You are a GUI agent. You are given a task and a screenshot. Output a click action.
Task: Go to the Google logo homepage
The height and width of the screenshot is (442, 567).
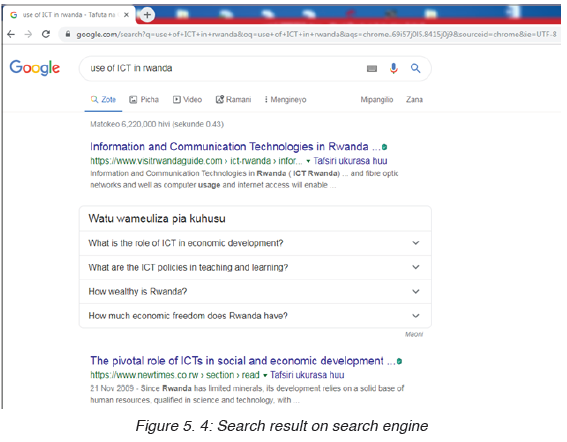point(35,68)
